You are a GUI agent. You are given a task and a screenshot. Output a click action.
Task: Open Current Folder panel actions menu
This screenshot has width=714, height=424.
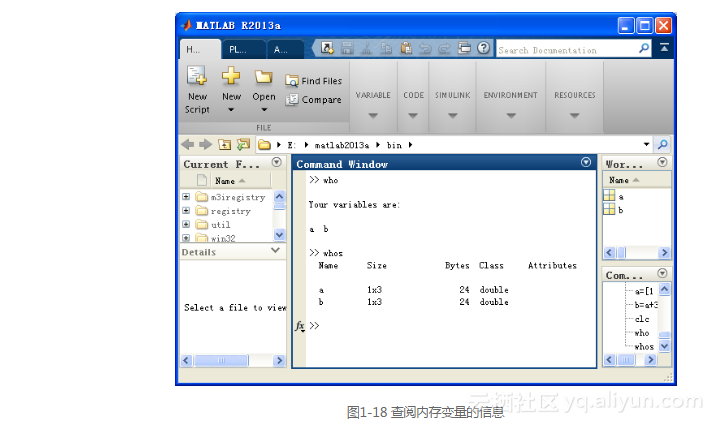(x=276, y=163)
